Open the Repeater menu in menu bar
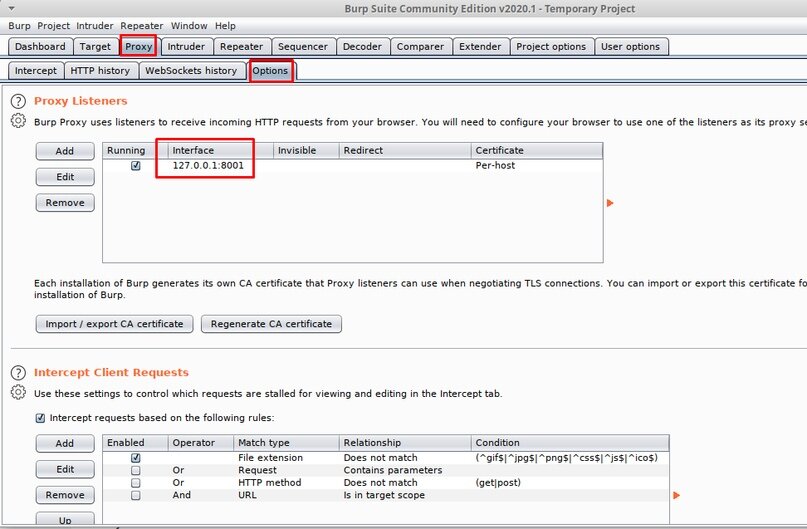Image resolution: width=807 pixels, height=529 pixels. (x=142, y=26)
